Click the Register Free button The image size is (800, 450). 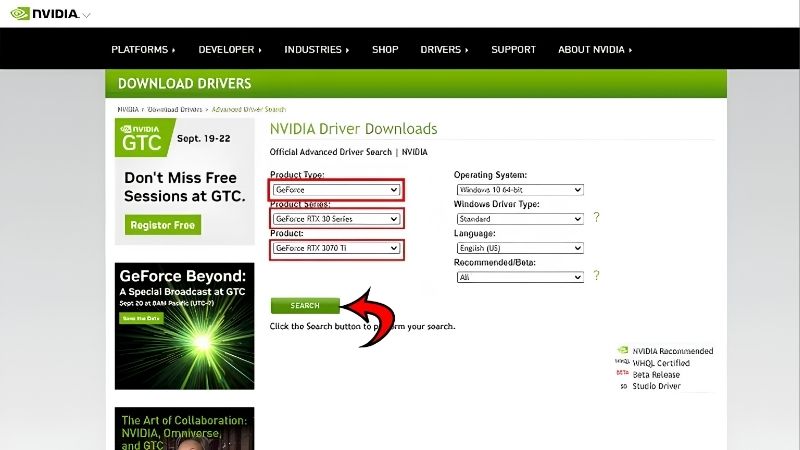(163, 225)
